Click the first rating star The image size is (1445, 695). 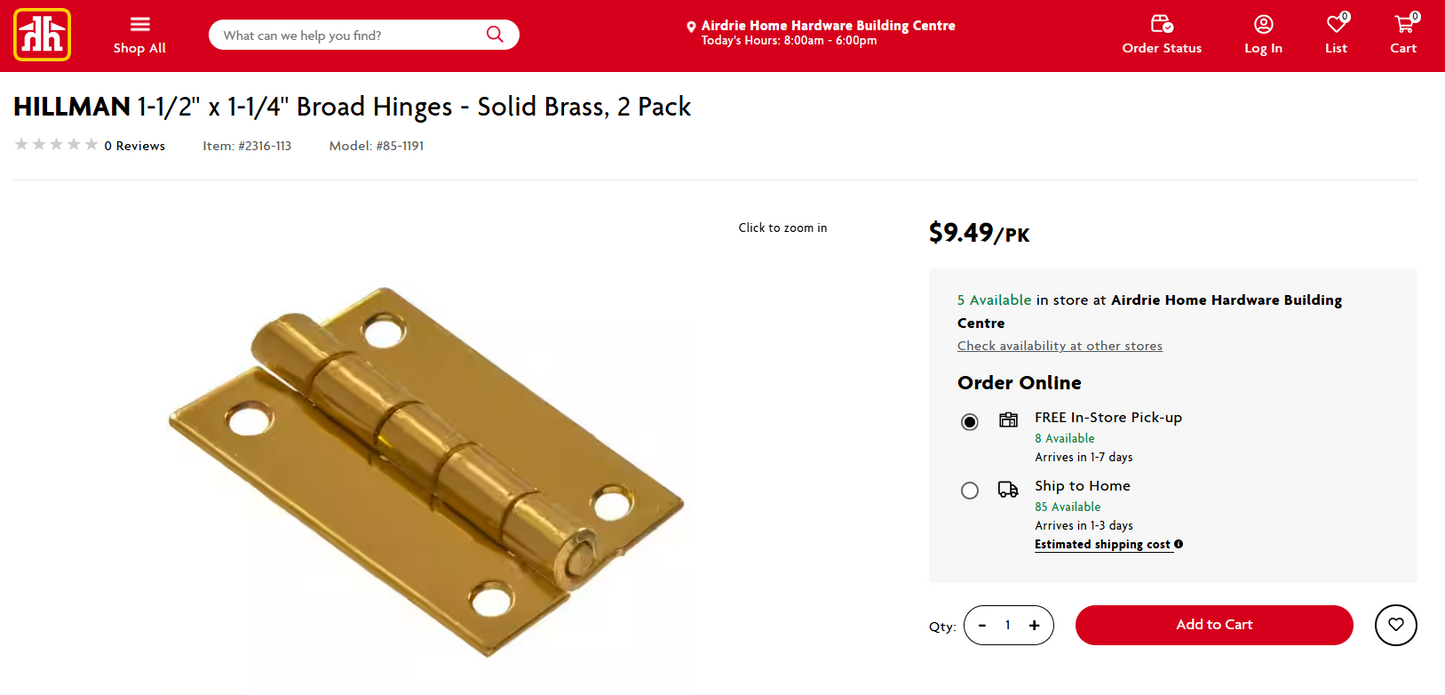21,144
